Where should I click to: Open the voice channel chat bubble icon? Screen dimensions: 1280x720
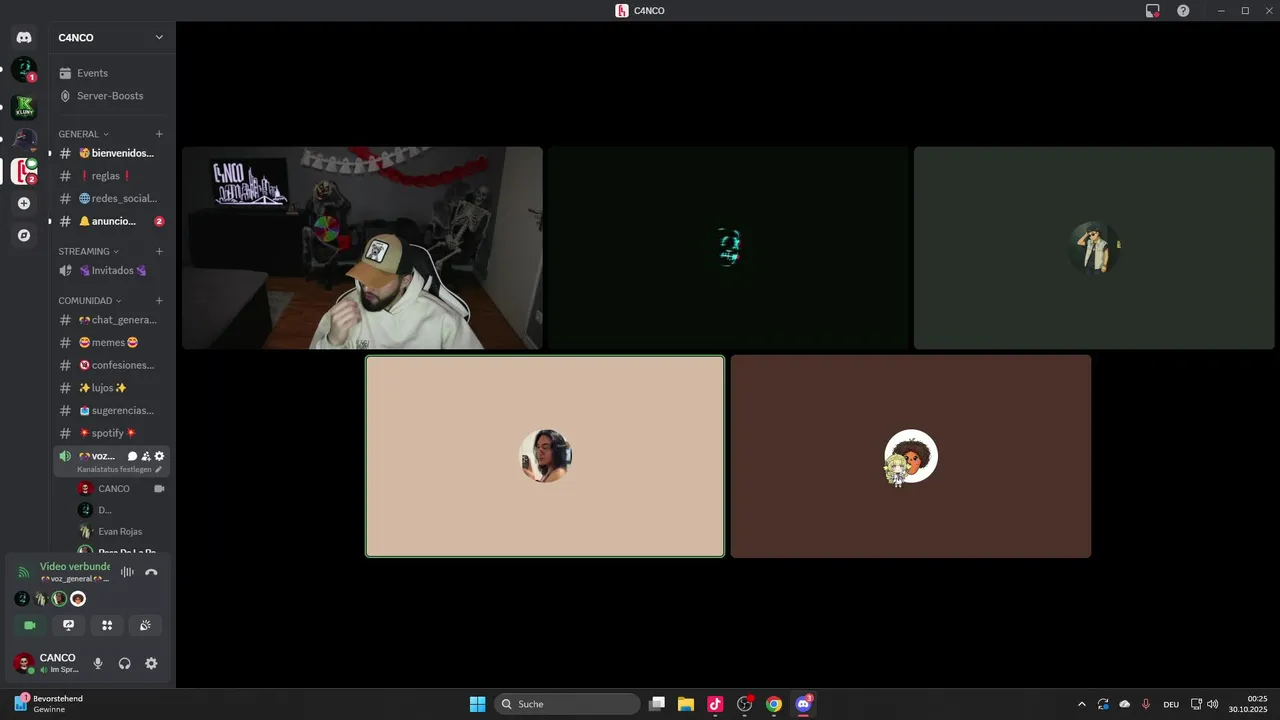tap(132, 456)
